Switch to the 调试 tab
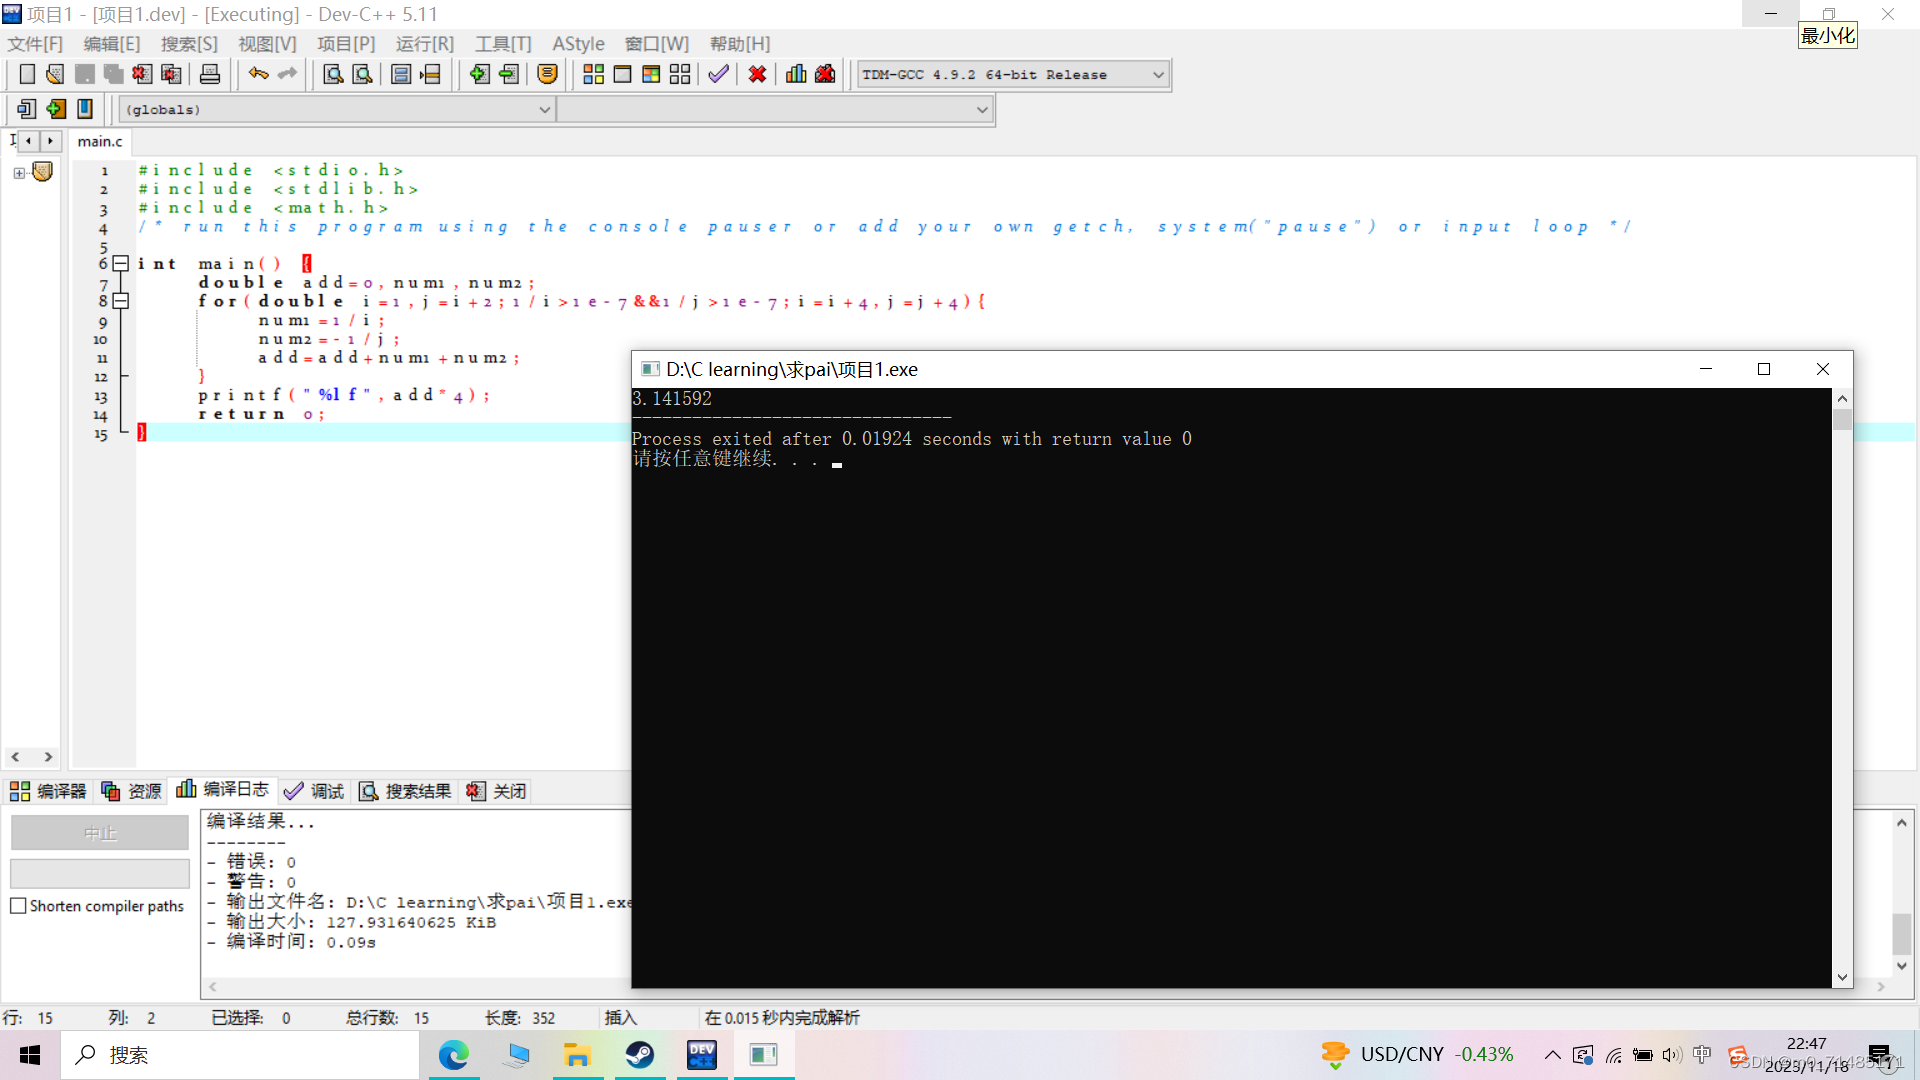The height and width of the screenshot is (1080, 1920). pyautogui.click(x=314, y=791)
